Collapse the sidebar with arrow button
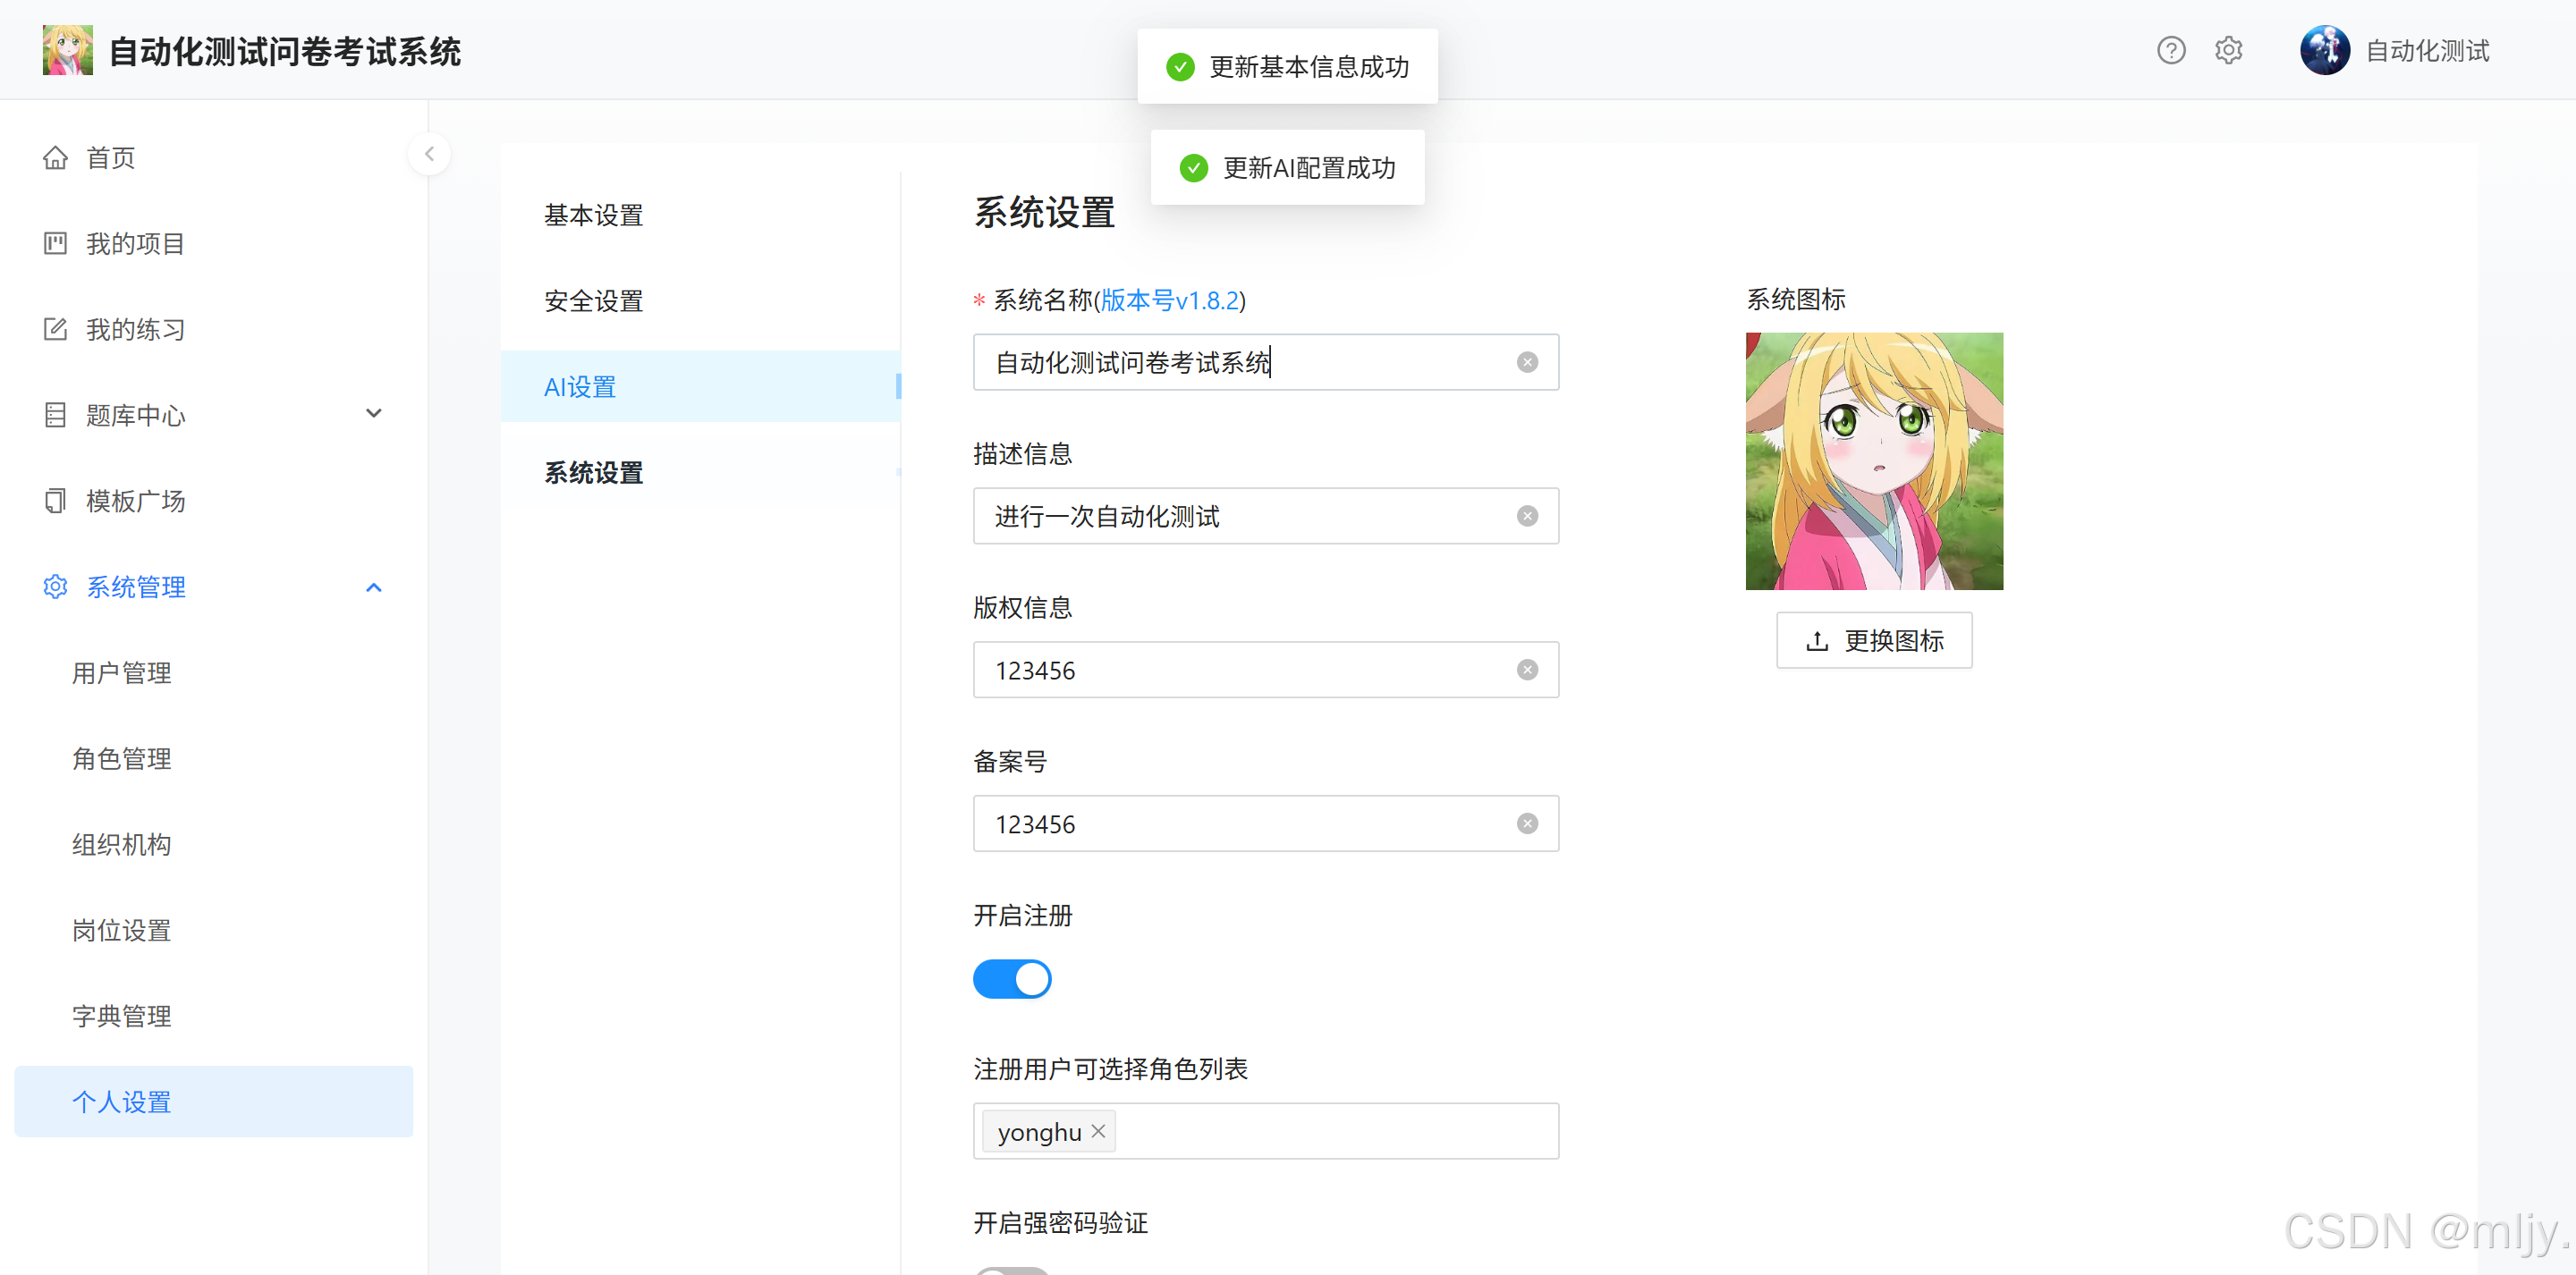2576x1275 pixels. [x=429, y=154]
